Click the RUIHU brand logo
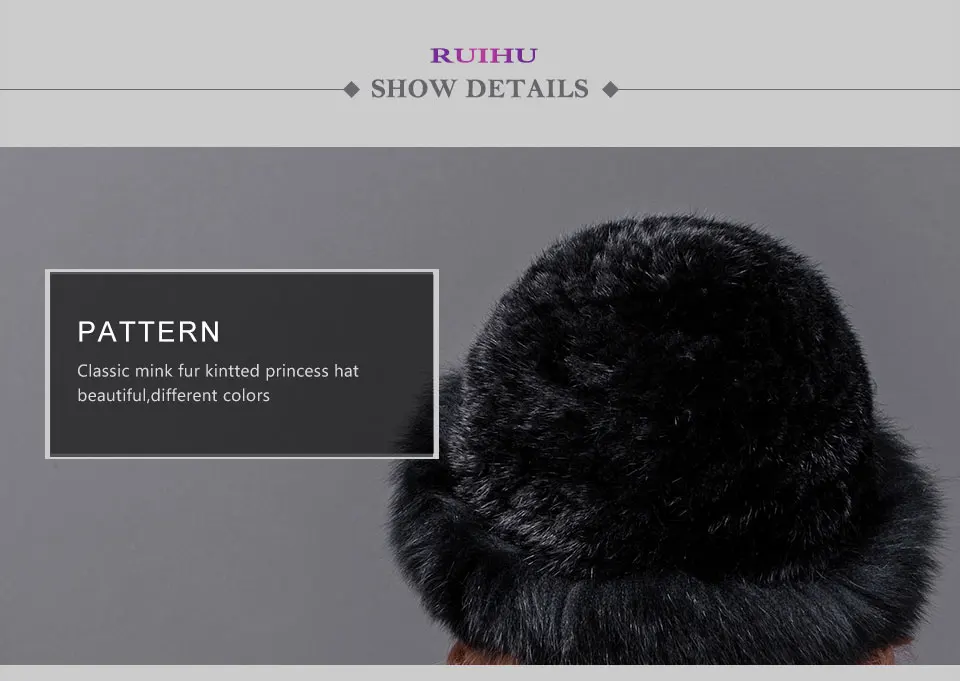Viewport: 960px width, 681px height. 484,55
